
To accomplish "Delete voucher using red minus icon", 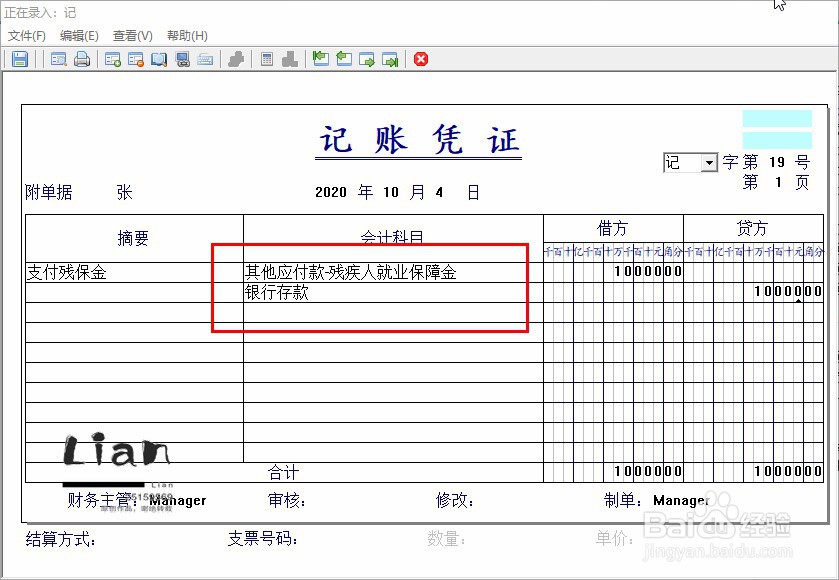I will coord(136,59).
